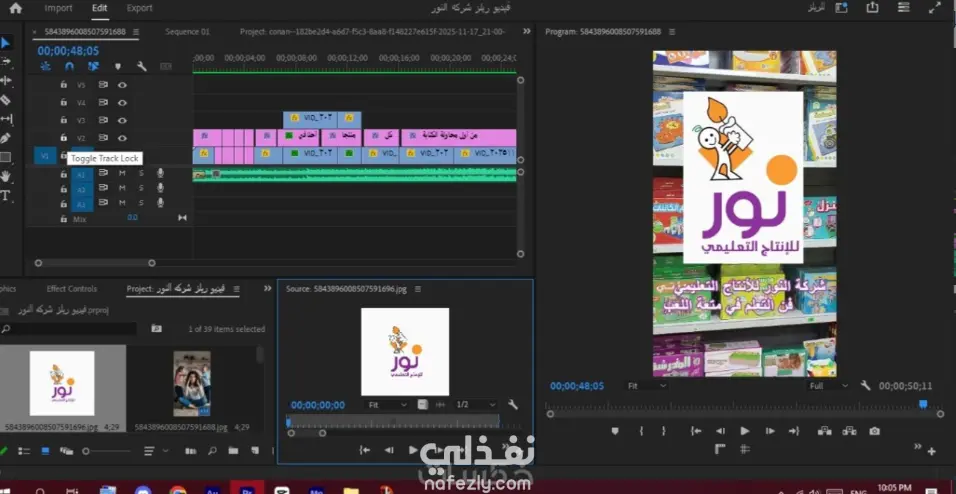Click the New Item icon in Project panel

click(255, 451)
